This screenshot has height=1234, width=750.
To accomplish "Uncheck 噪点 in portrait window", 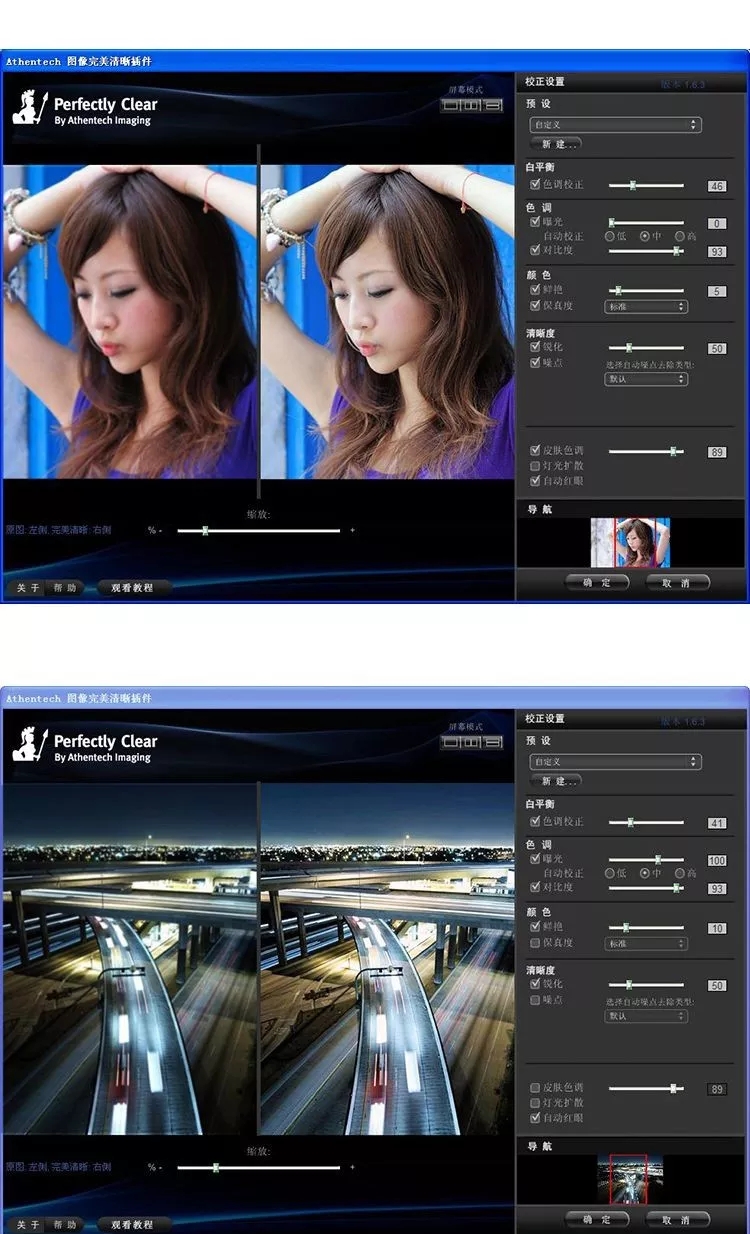I will [x=535, y=362].
